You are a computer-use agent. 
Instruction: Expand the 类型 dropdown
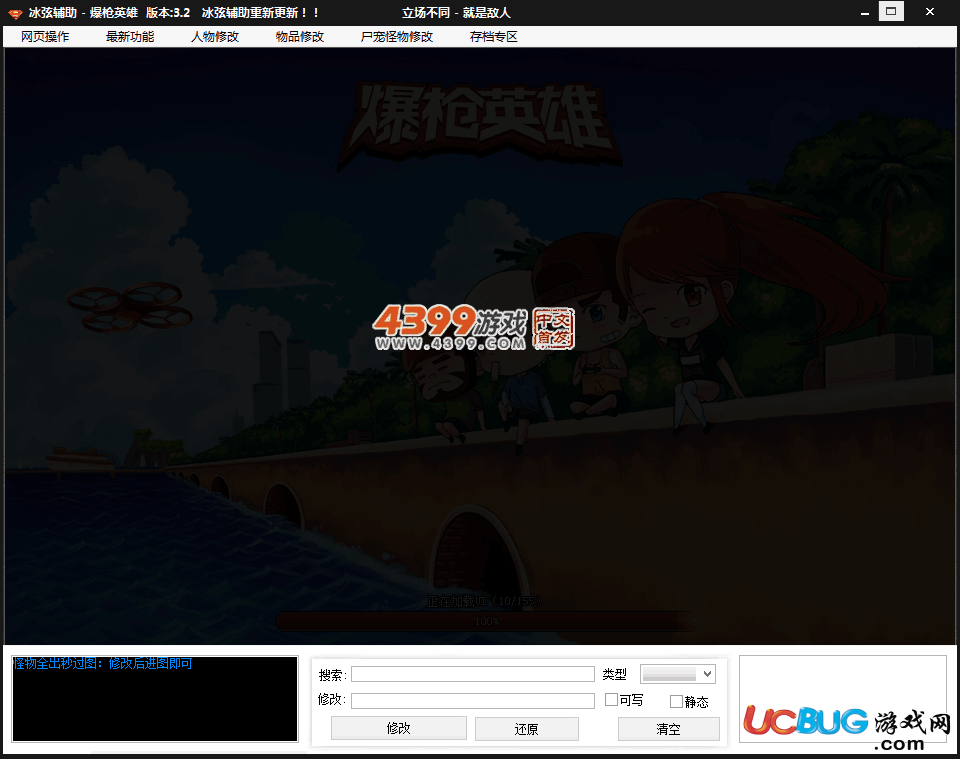(678, 674)
